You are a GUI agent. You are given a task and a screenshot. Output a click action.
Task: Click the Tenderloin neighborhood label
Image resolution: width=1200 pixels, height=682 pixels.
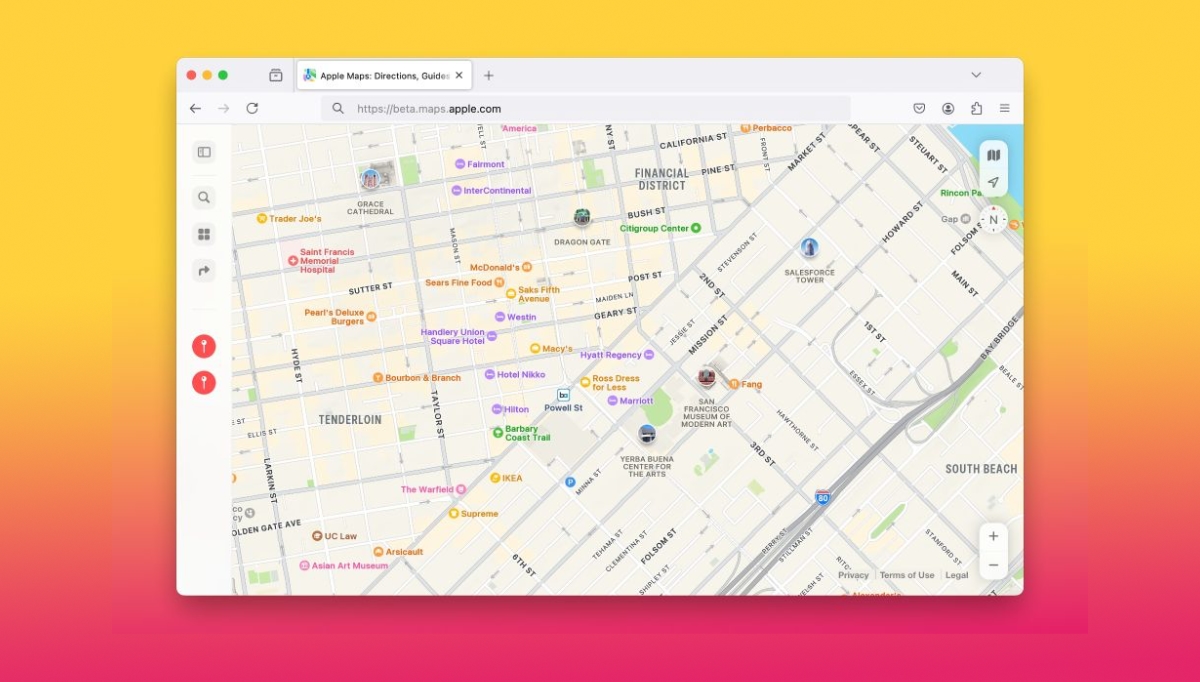350,420
